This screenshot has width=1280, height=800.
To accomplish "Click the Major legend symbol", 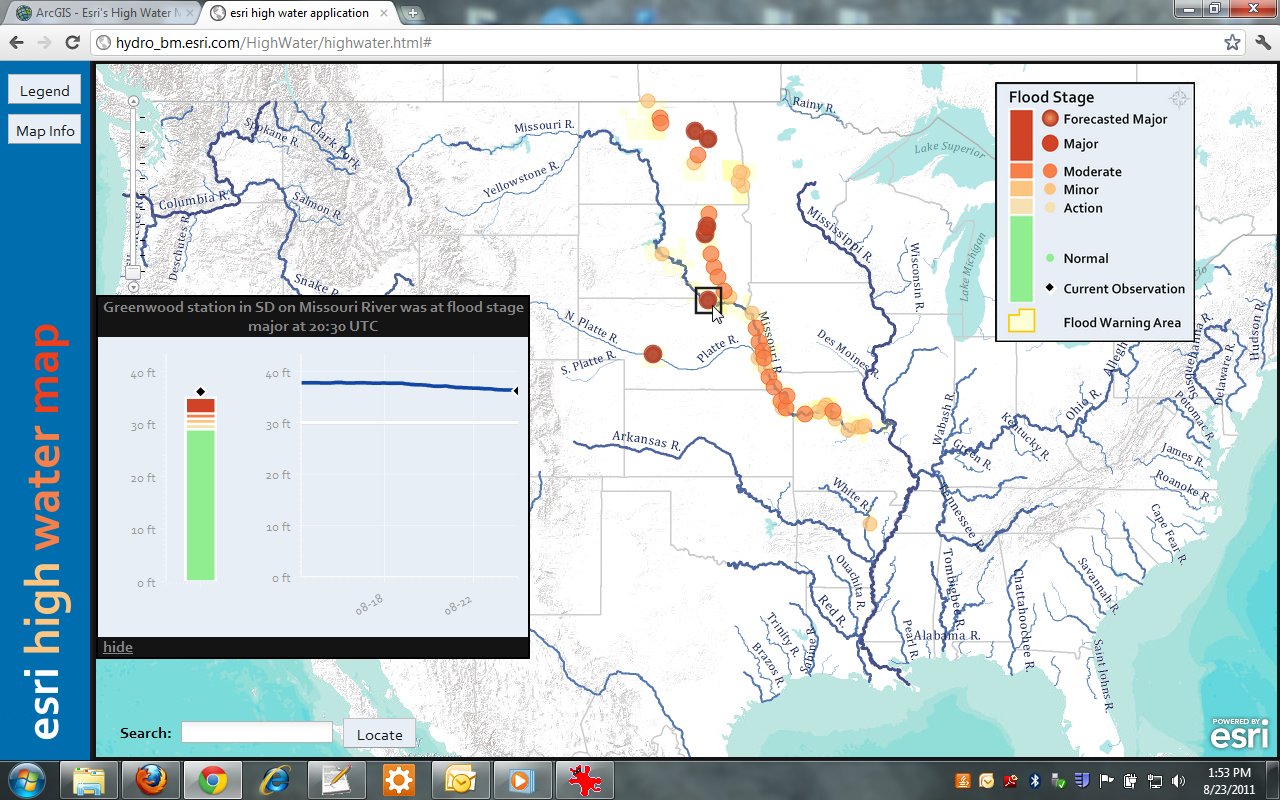I will point(1050,144).
